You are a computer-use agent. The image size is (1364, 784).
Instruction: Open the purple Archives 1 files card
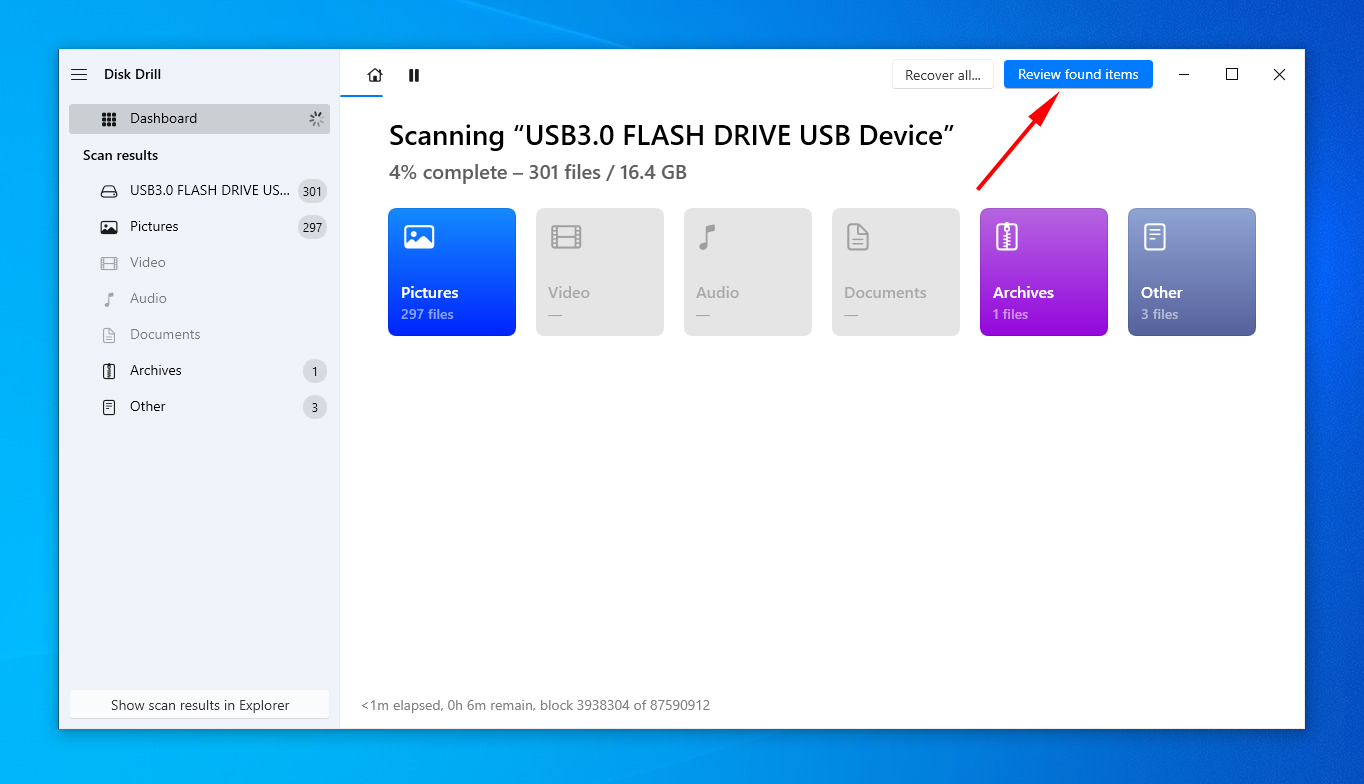[x=1044, y=272]
